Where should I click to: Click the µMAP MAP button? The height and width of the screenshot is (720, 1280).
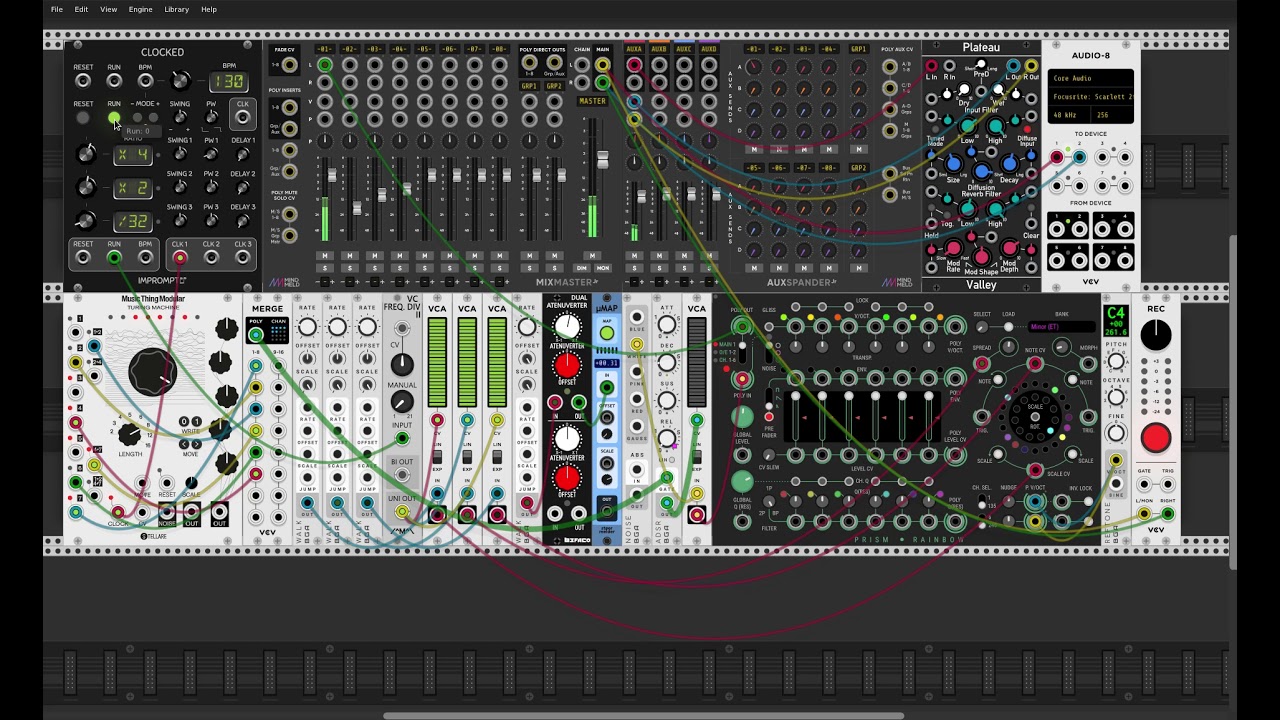(607, 334)
